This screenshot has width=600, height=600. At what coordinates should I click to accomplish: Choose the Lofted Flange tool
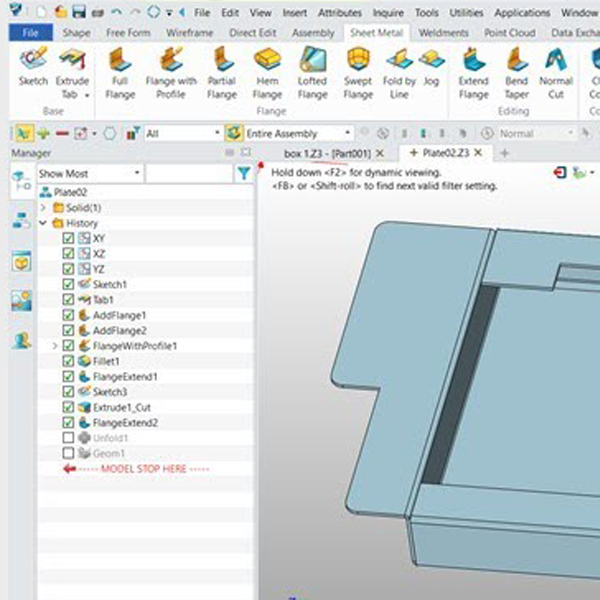312,72
